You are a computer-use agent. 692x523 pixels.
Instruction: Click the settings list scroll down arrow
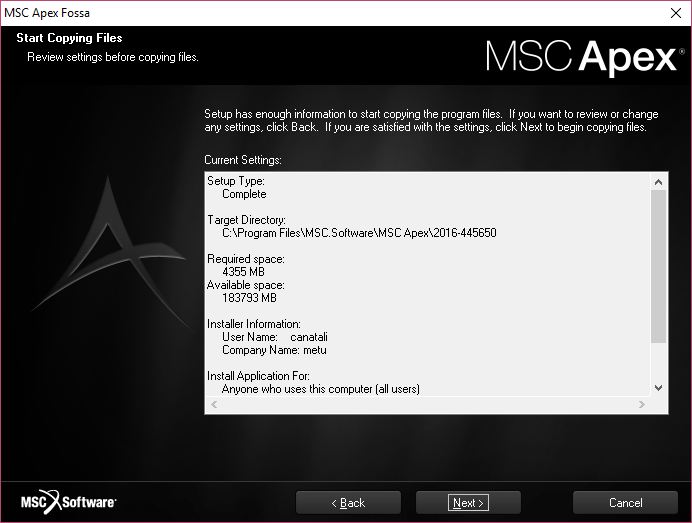tap(658, 388)
